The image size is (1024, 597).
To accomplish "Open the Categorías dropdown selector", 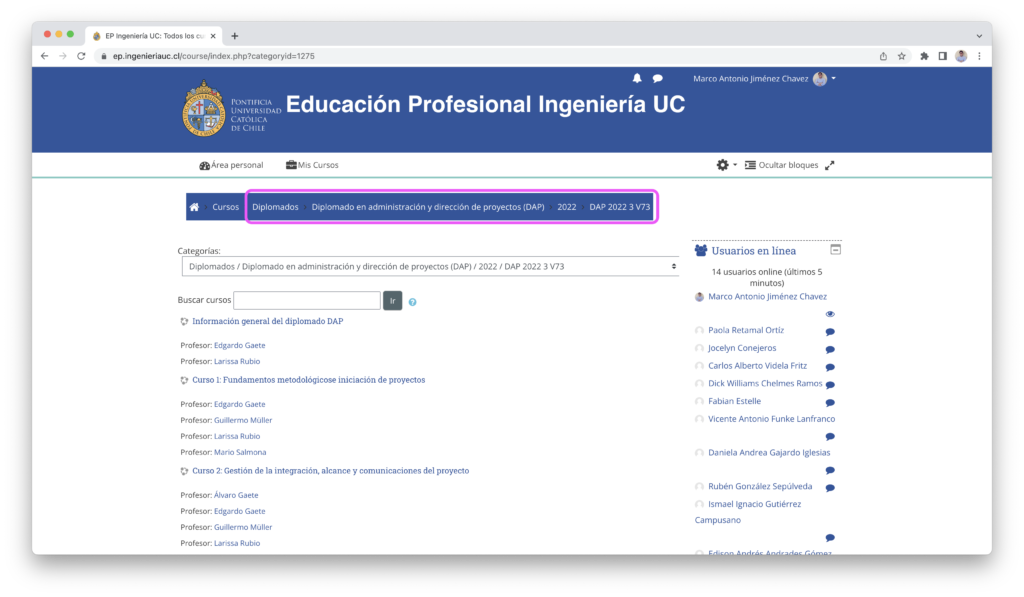I will [430, 266].
